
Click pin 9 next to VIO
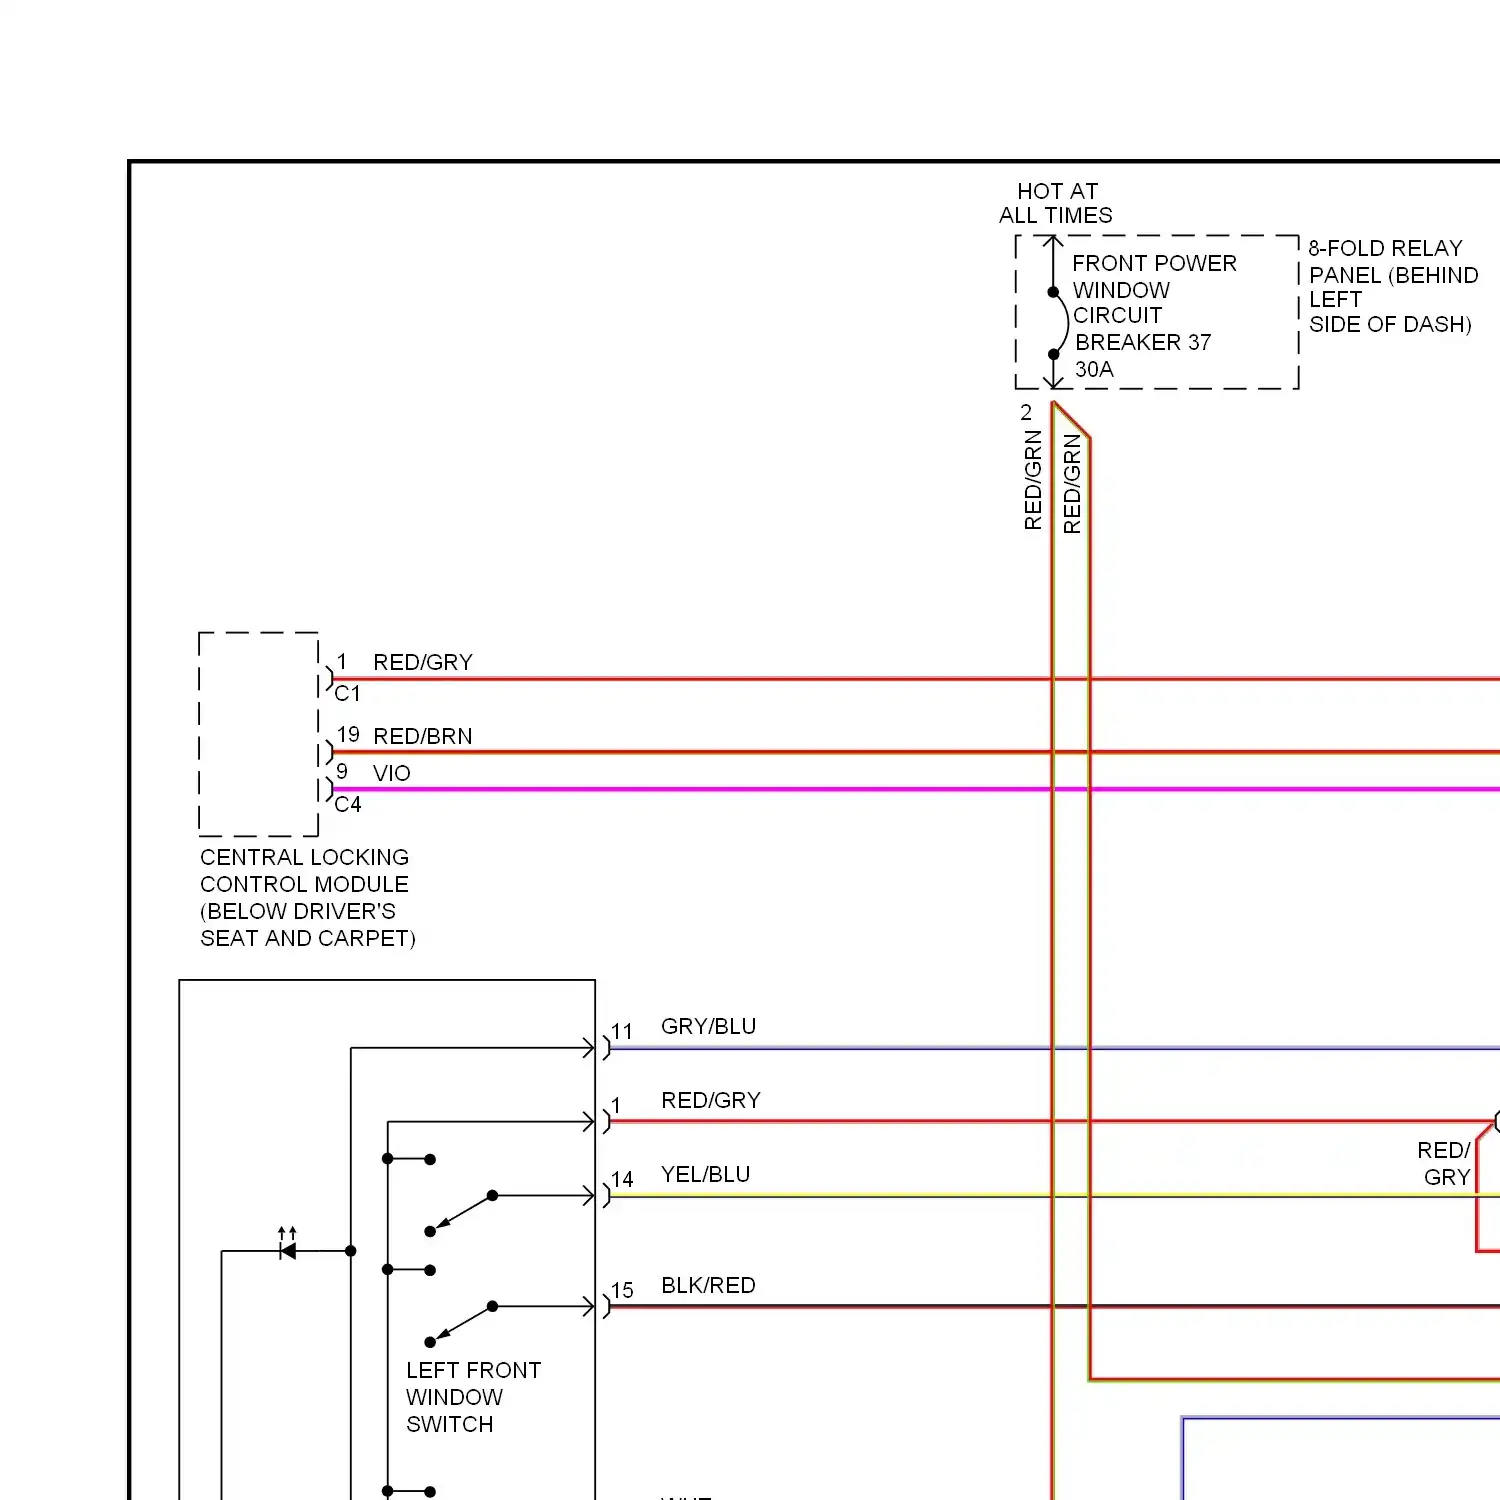point(342,771)
